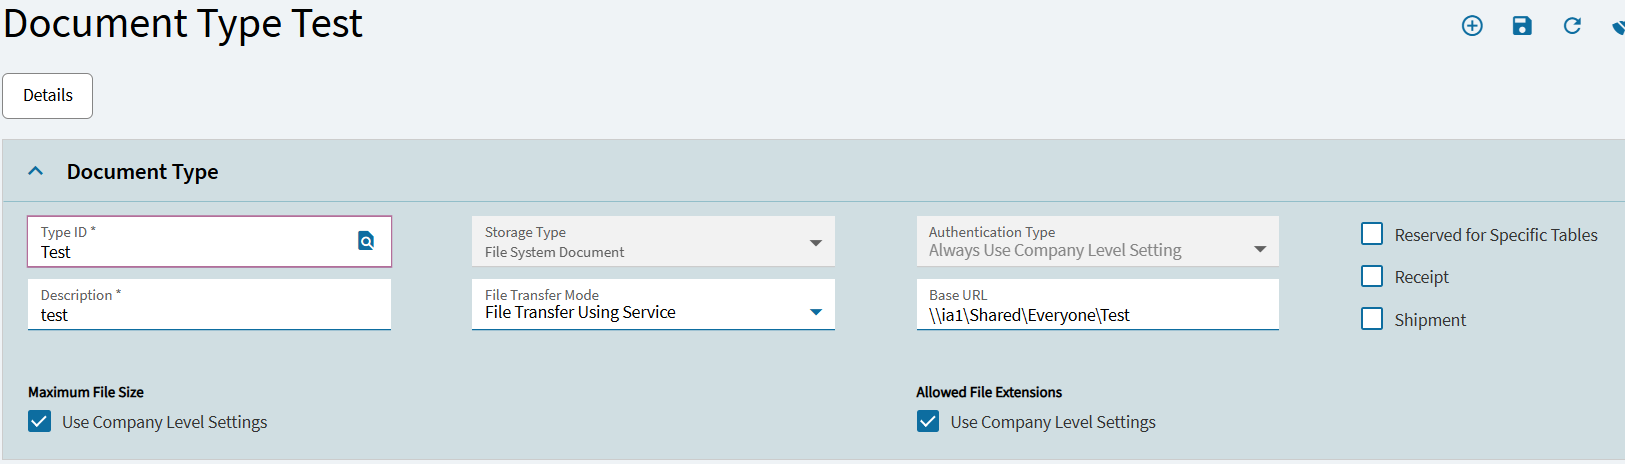Image resolution: width=1625 pixels, height=464 pixels.
Task: Click the refresh circular arrow icon
Action: point(1572,26)
